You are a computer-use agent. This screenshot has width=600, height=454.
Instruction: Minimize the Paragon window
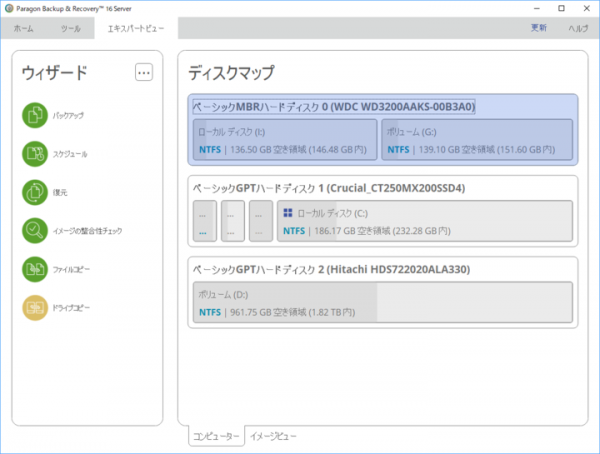tap(537, 8)
